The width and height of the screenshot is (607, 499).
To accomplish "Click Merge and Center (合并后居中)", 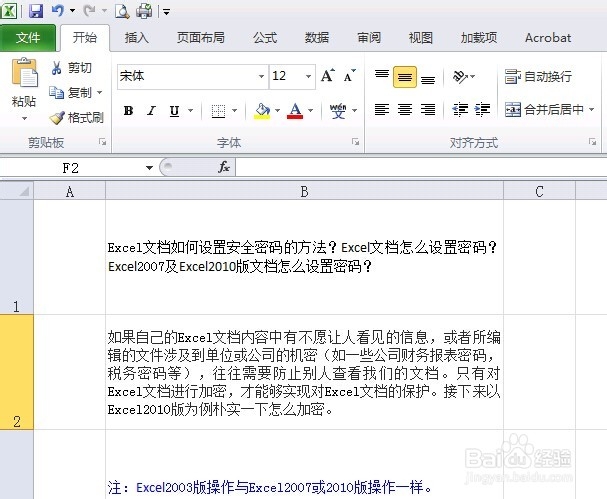I will (x=544, y=110).
